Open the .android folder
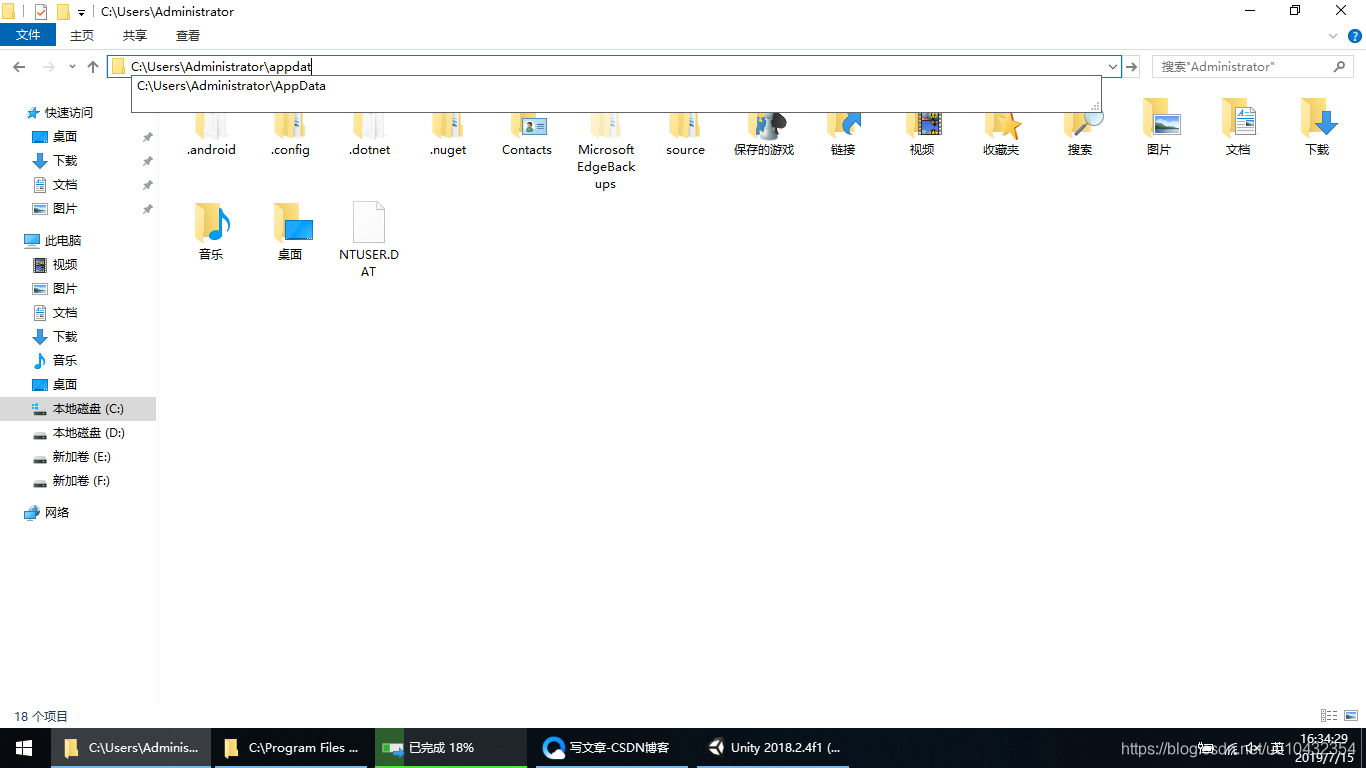Image resolution: width=1366 pixels, height=768 pixels. click(211, 134)
